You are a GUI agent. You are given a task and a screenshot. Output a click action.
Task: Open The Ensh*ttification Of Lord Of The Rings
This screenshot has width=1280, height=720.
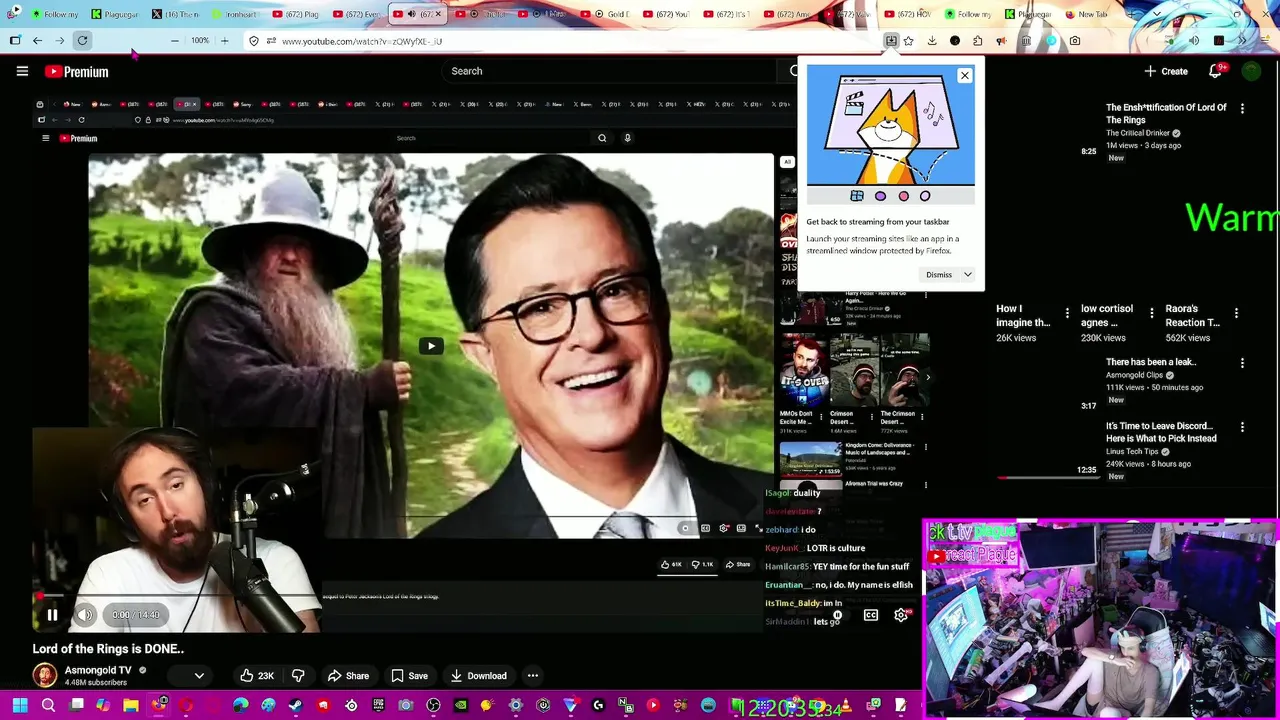point(1166,113)
